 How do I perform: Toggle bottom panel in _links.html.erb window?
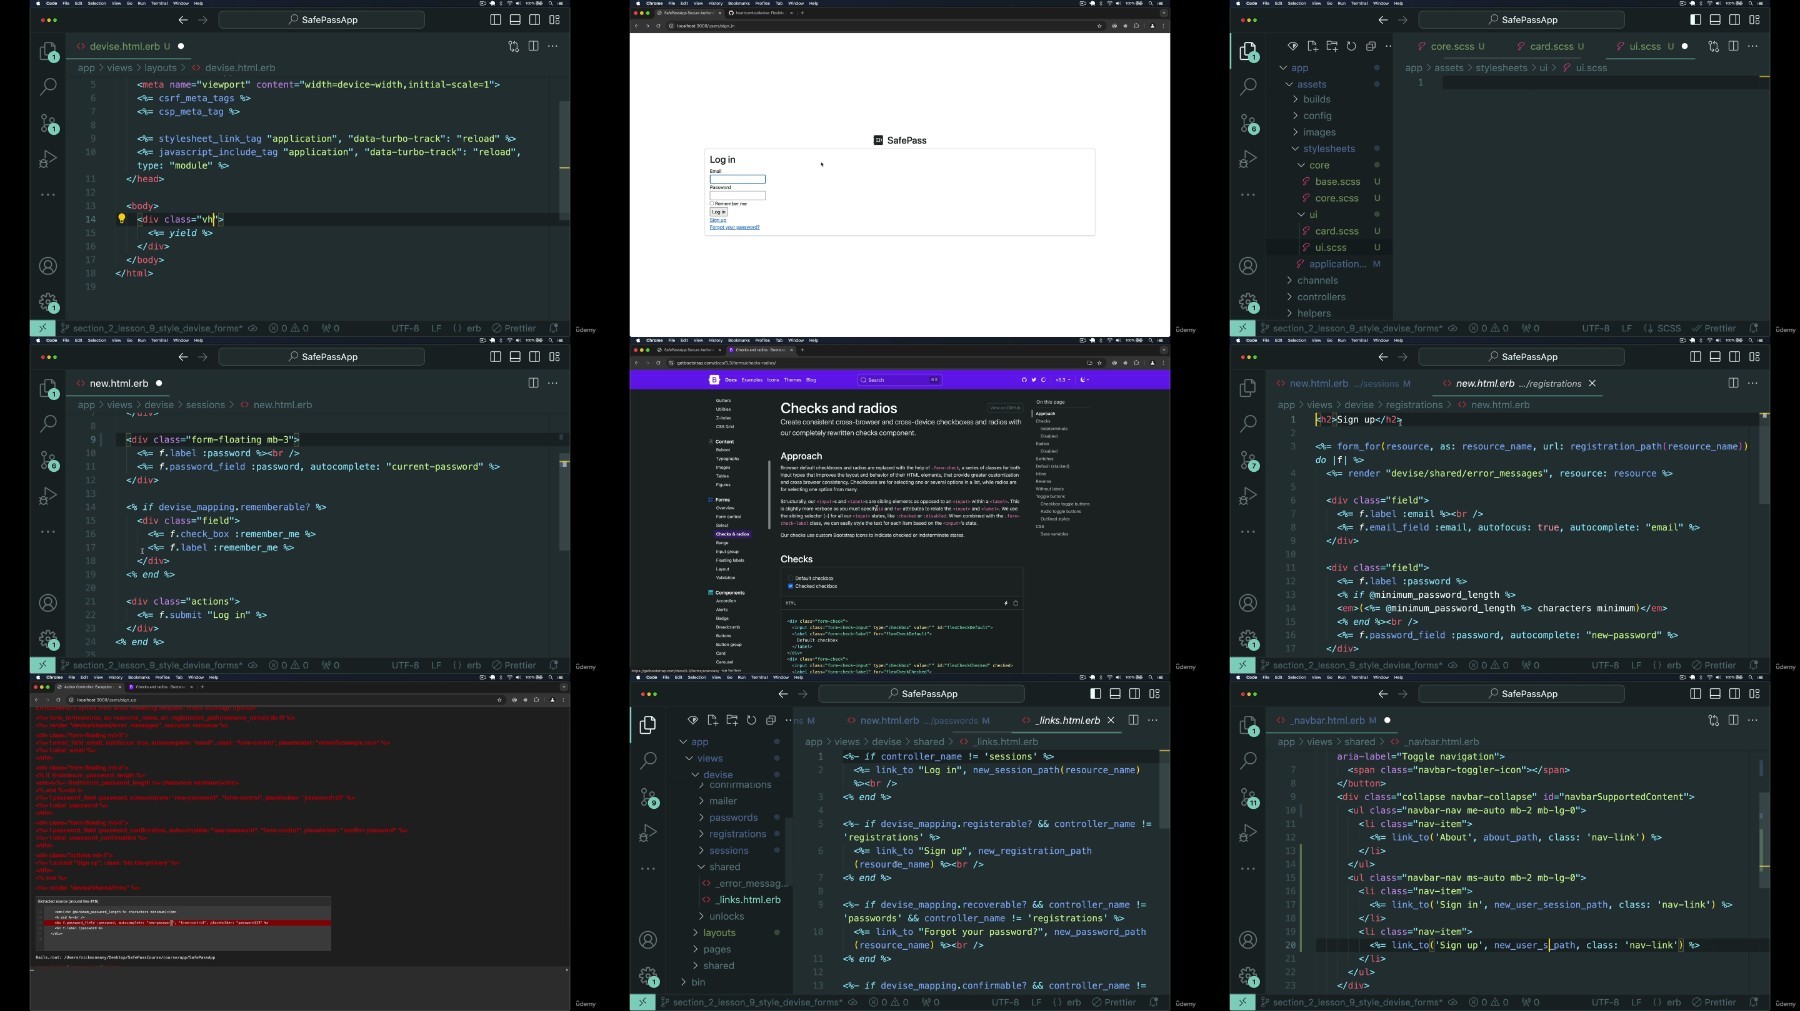click(1115, 693)
